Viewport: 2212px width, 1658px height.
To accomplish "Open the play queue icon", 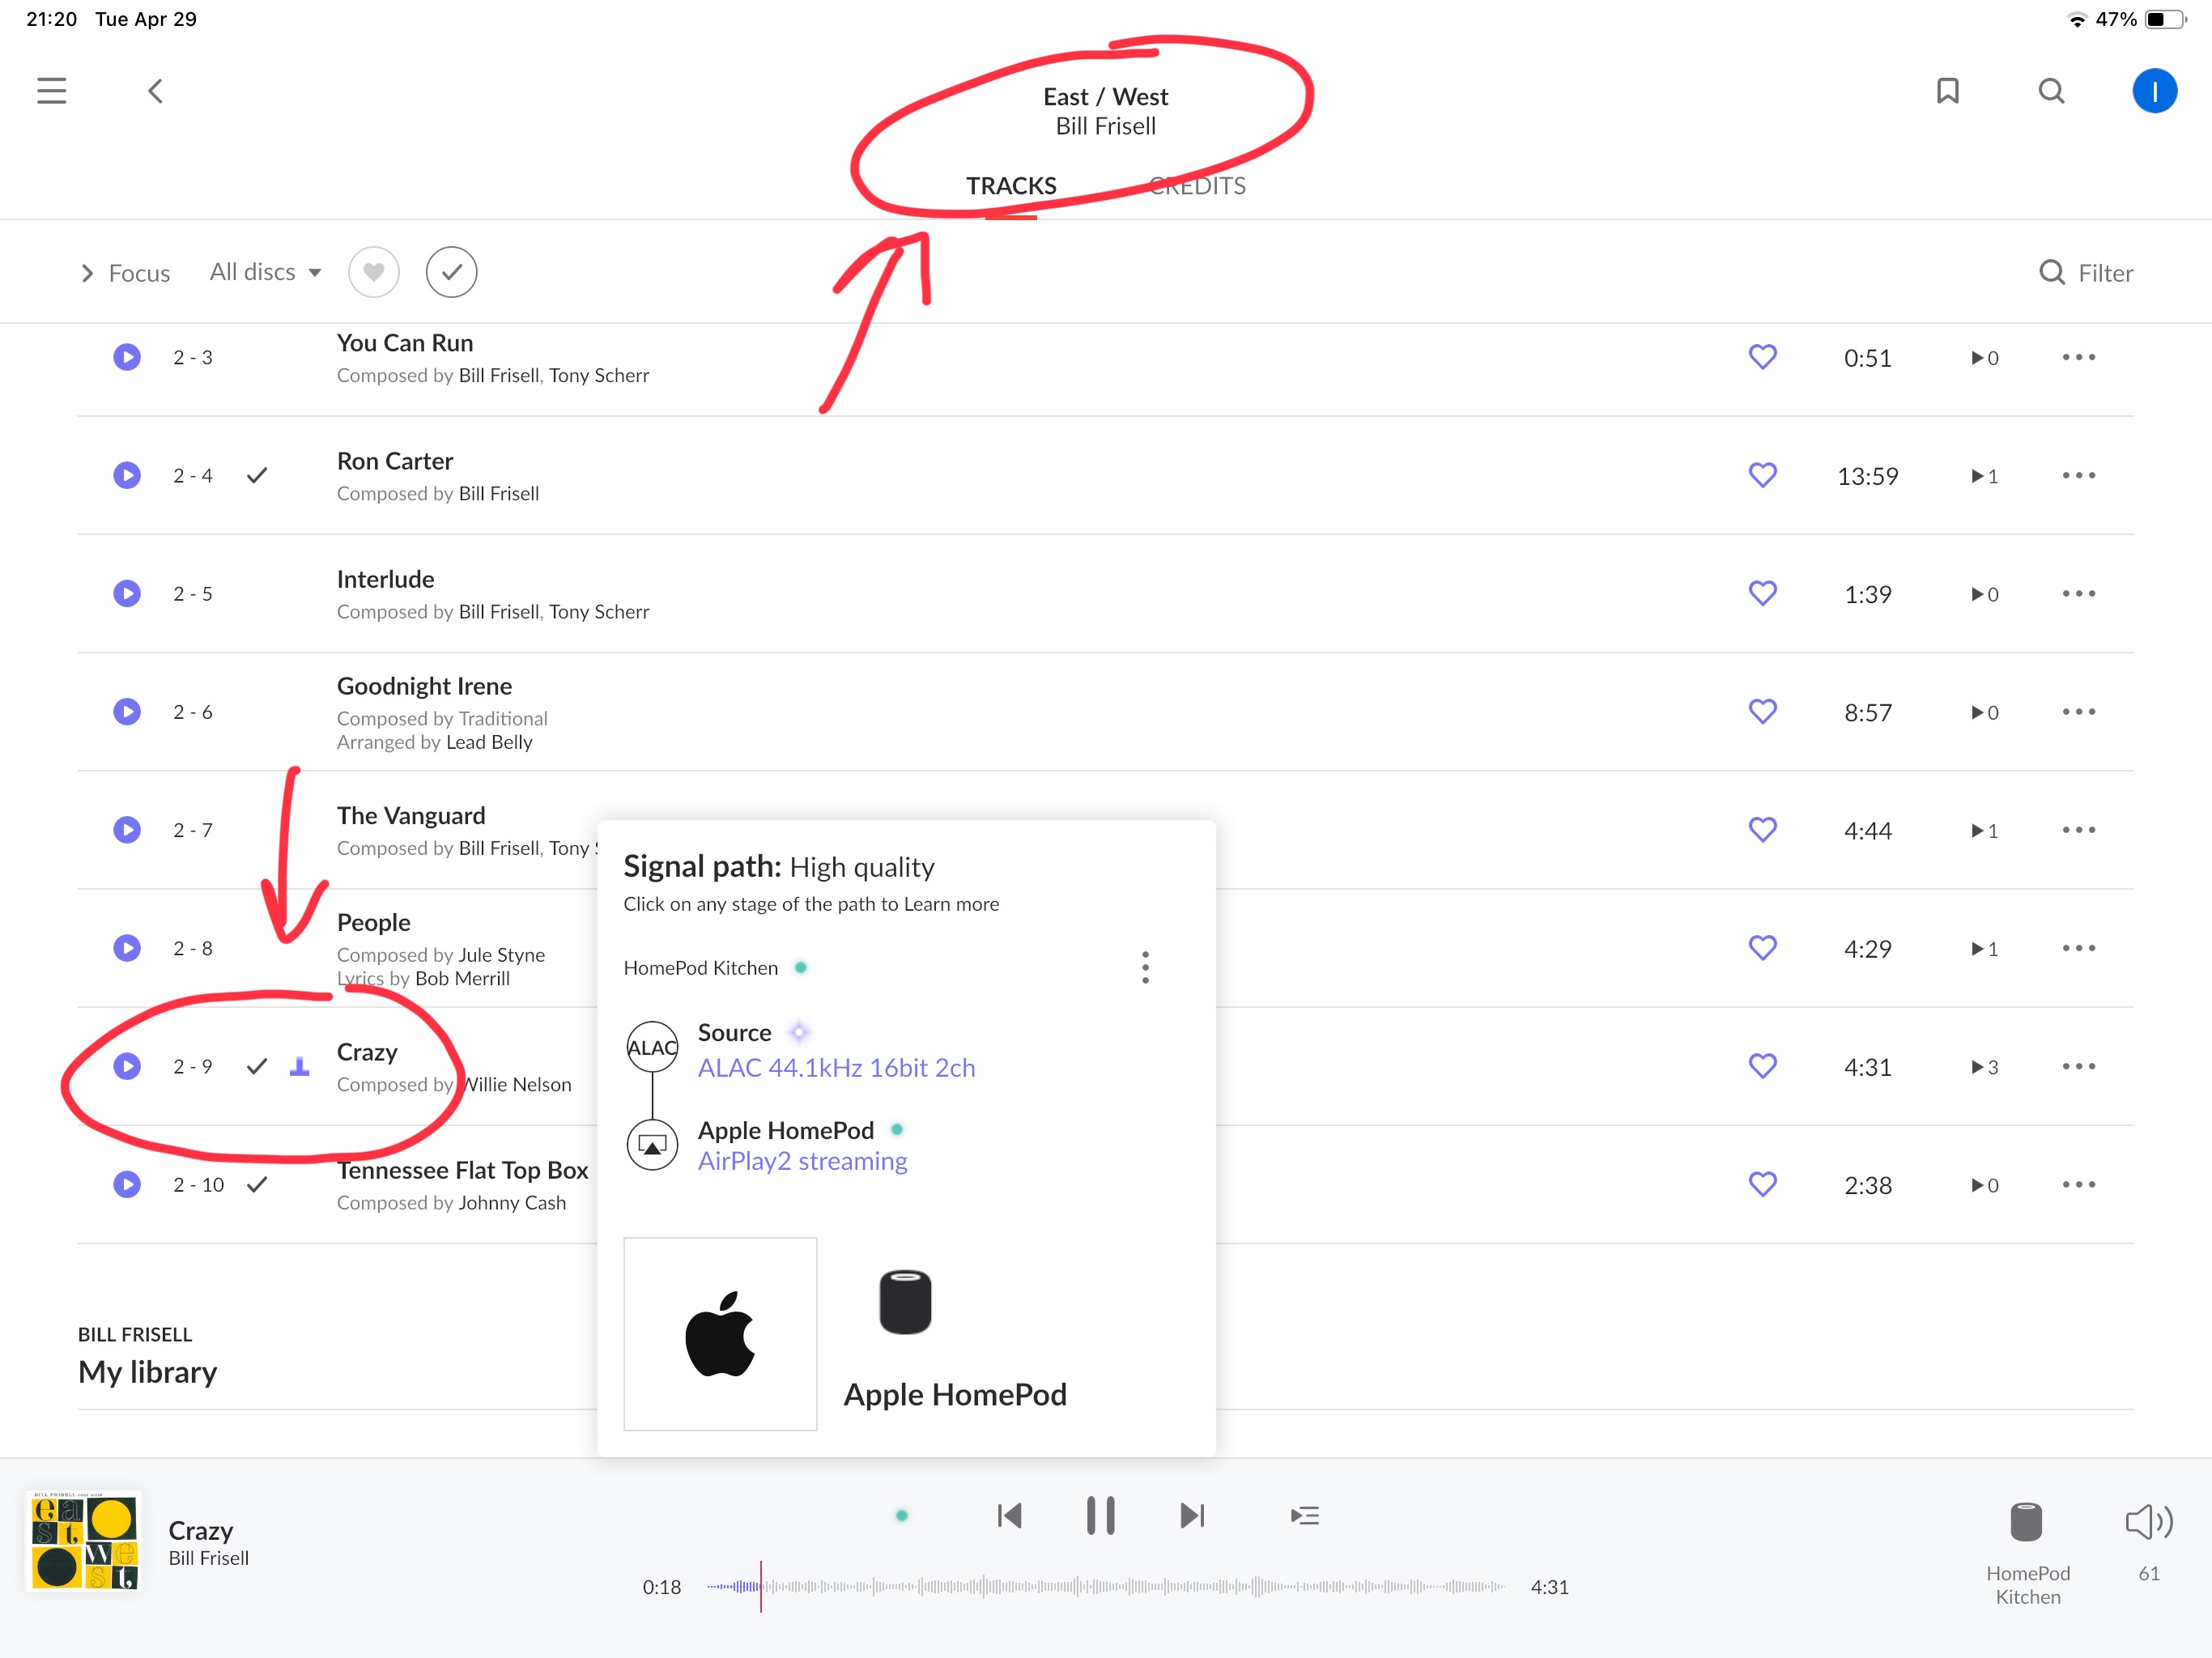I will tap(1305, 1516).
